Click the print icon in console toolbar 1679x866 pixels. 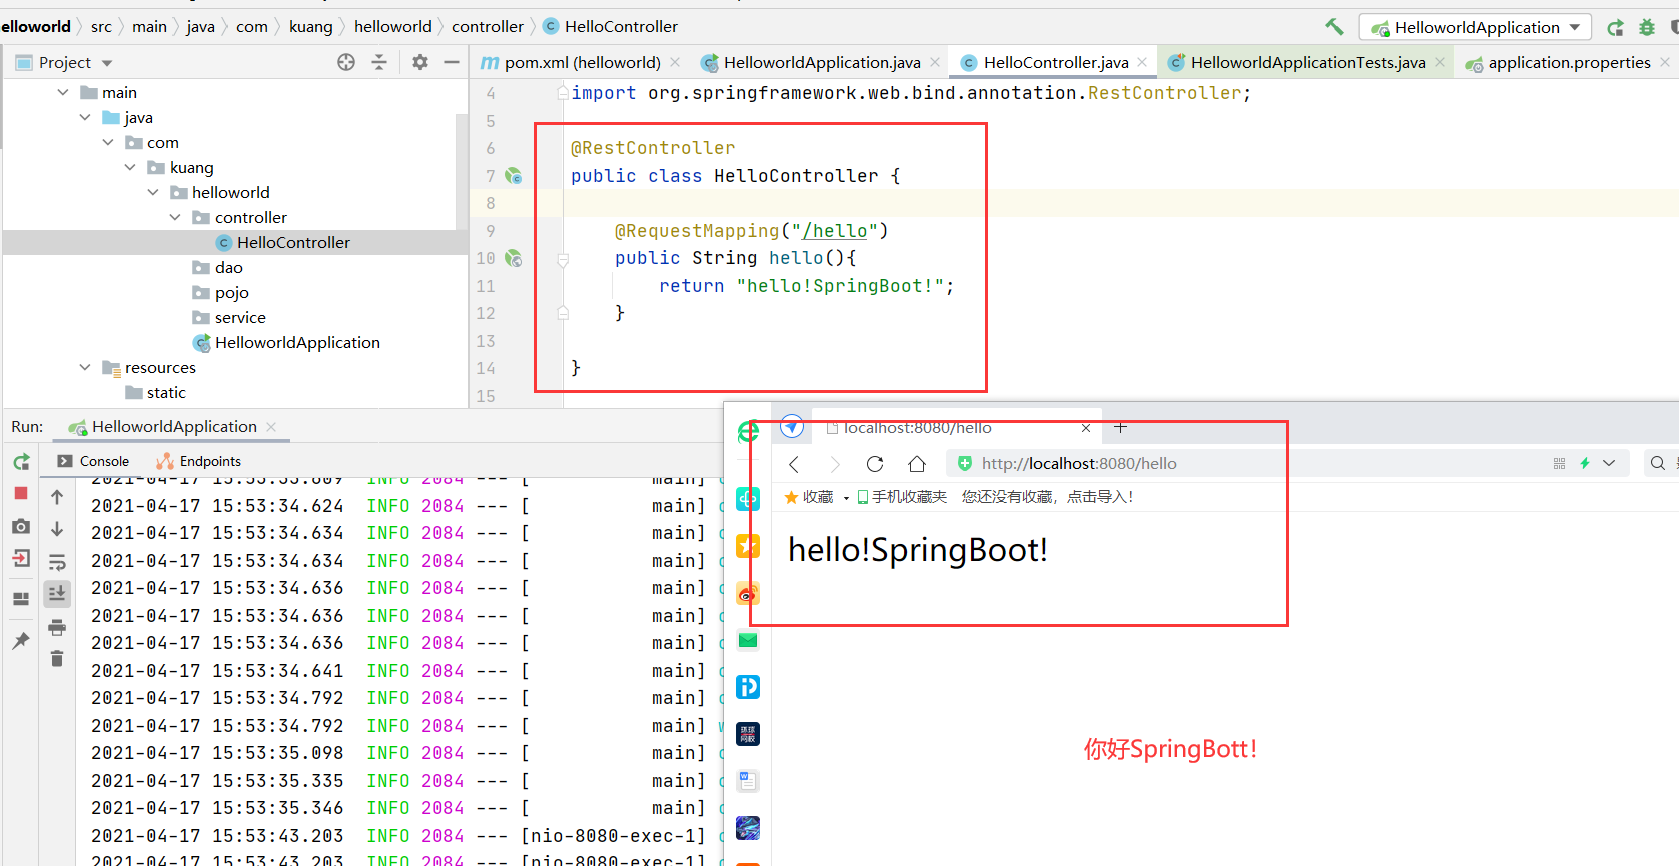pos(57,627)
